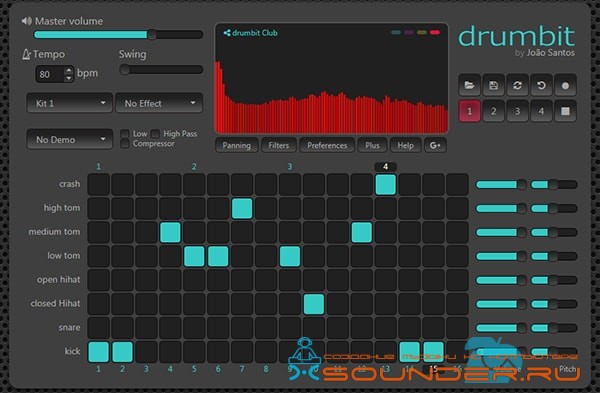Toggle off the kick step 1 pad
600x393 pixels.
coord(98,352)
